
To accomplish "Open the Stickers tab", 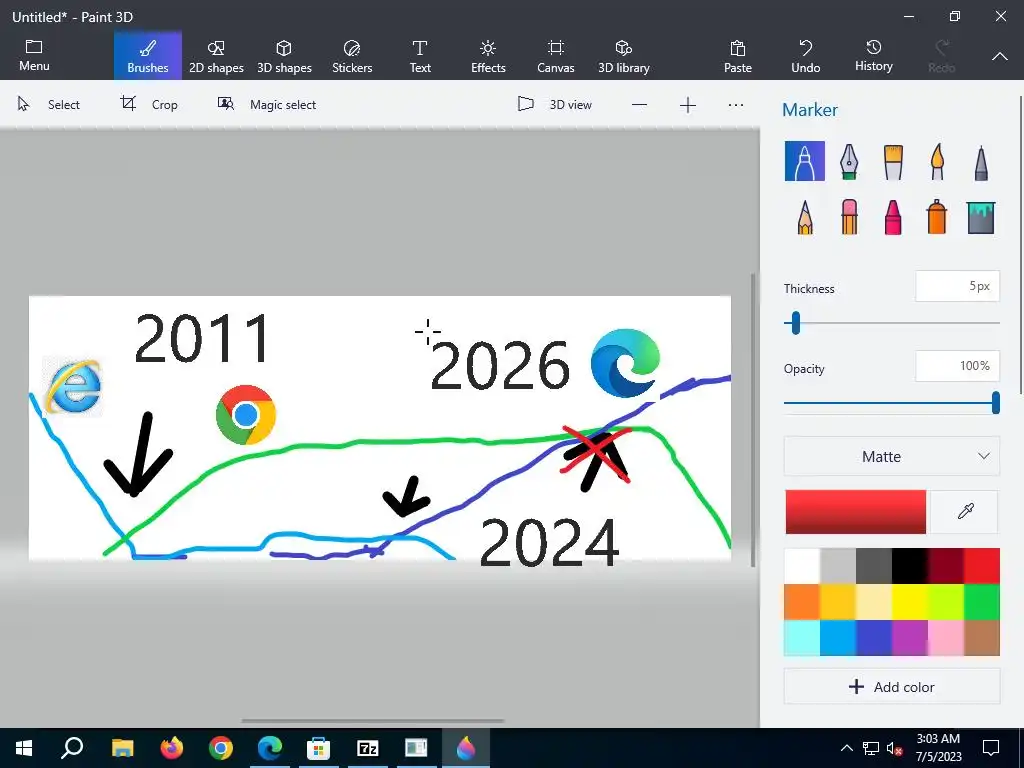I will pyautogui.click(x=352, y=56).
